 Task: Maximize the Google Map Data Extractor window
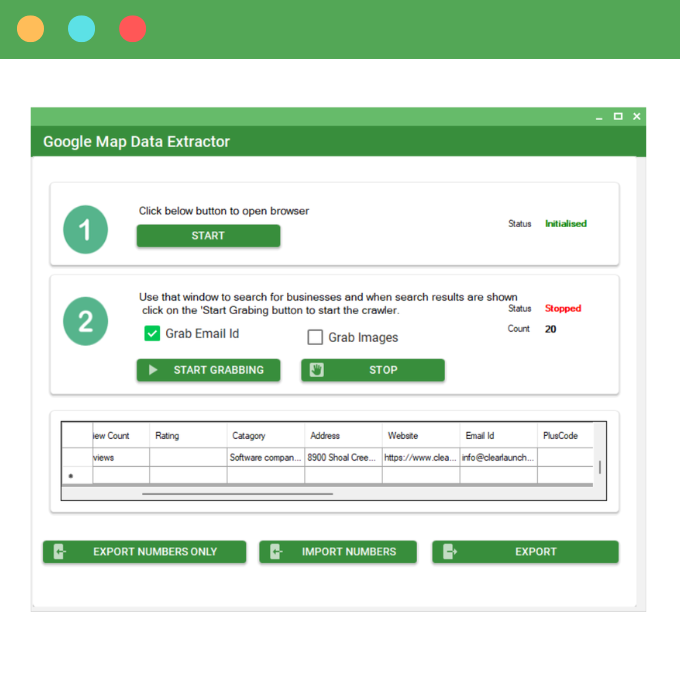pos(618,117)
